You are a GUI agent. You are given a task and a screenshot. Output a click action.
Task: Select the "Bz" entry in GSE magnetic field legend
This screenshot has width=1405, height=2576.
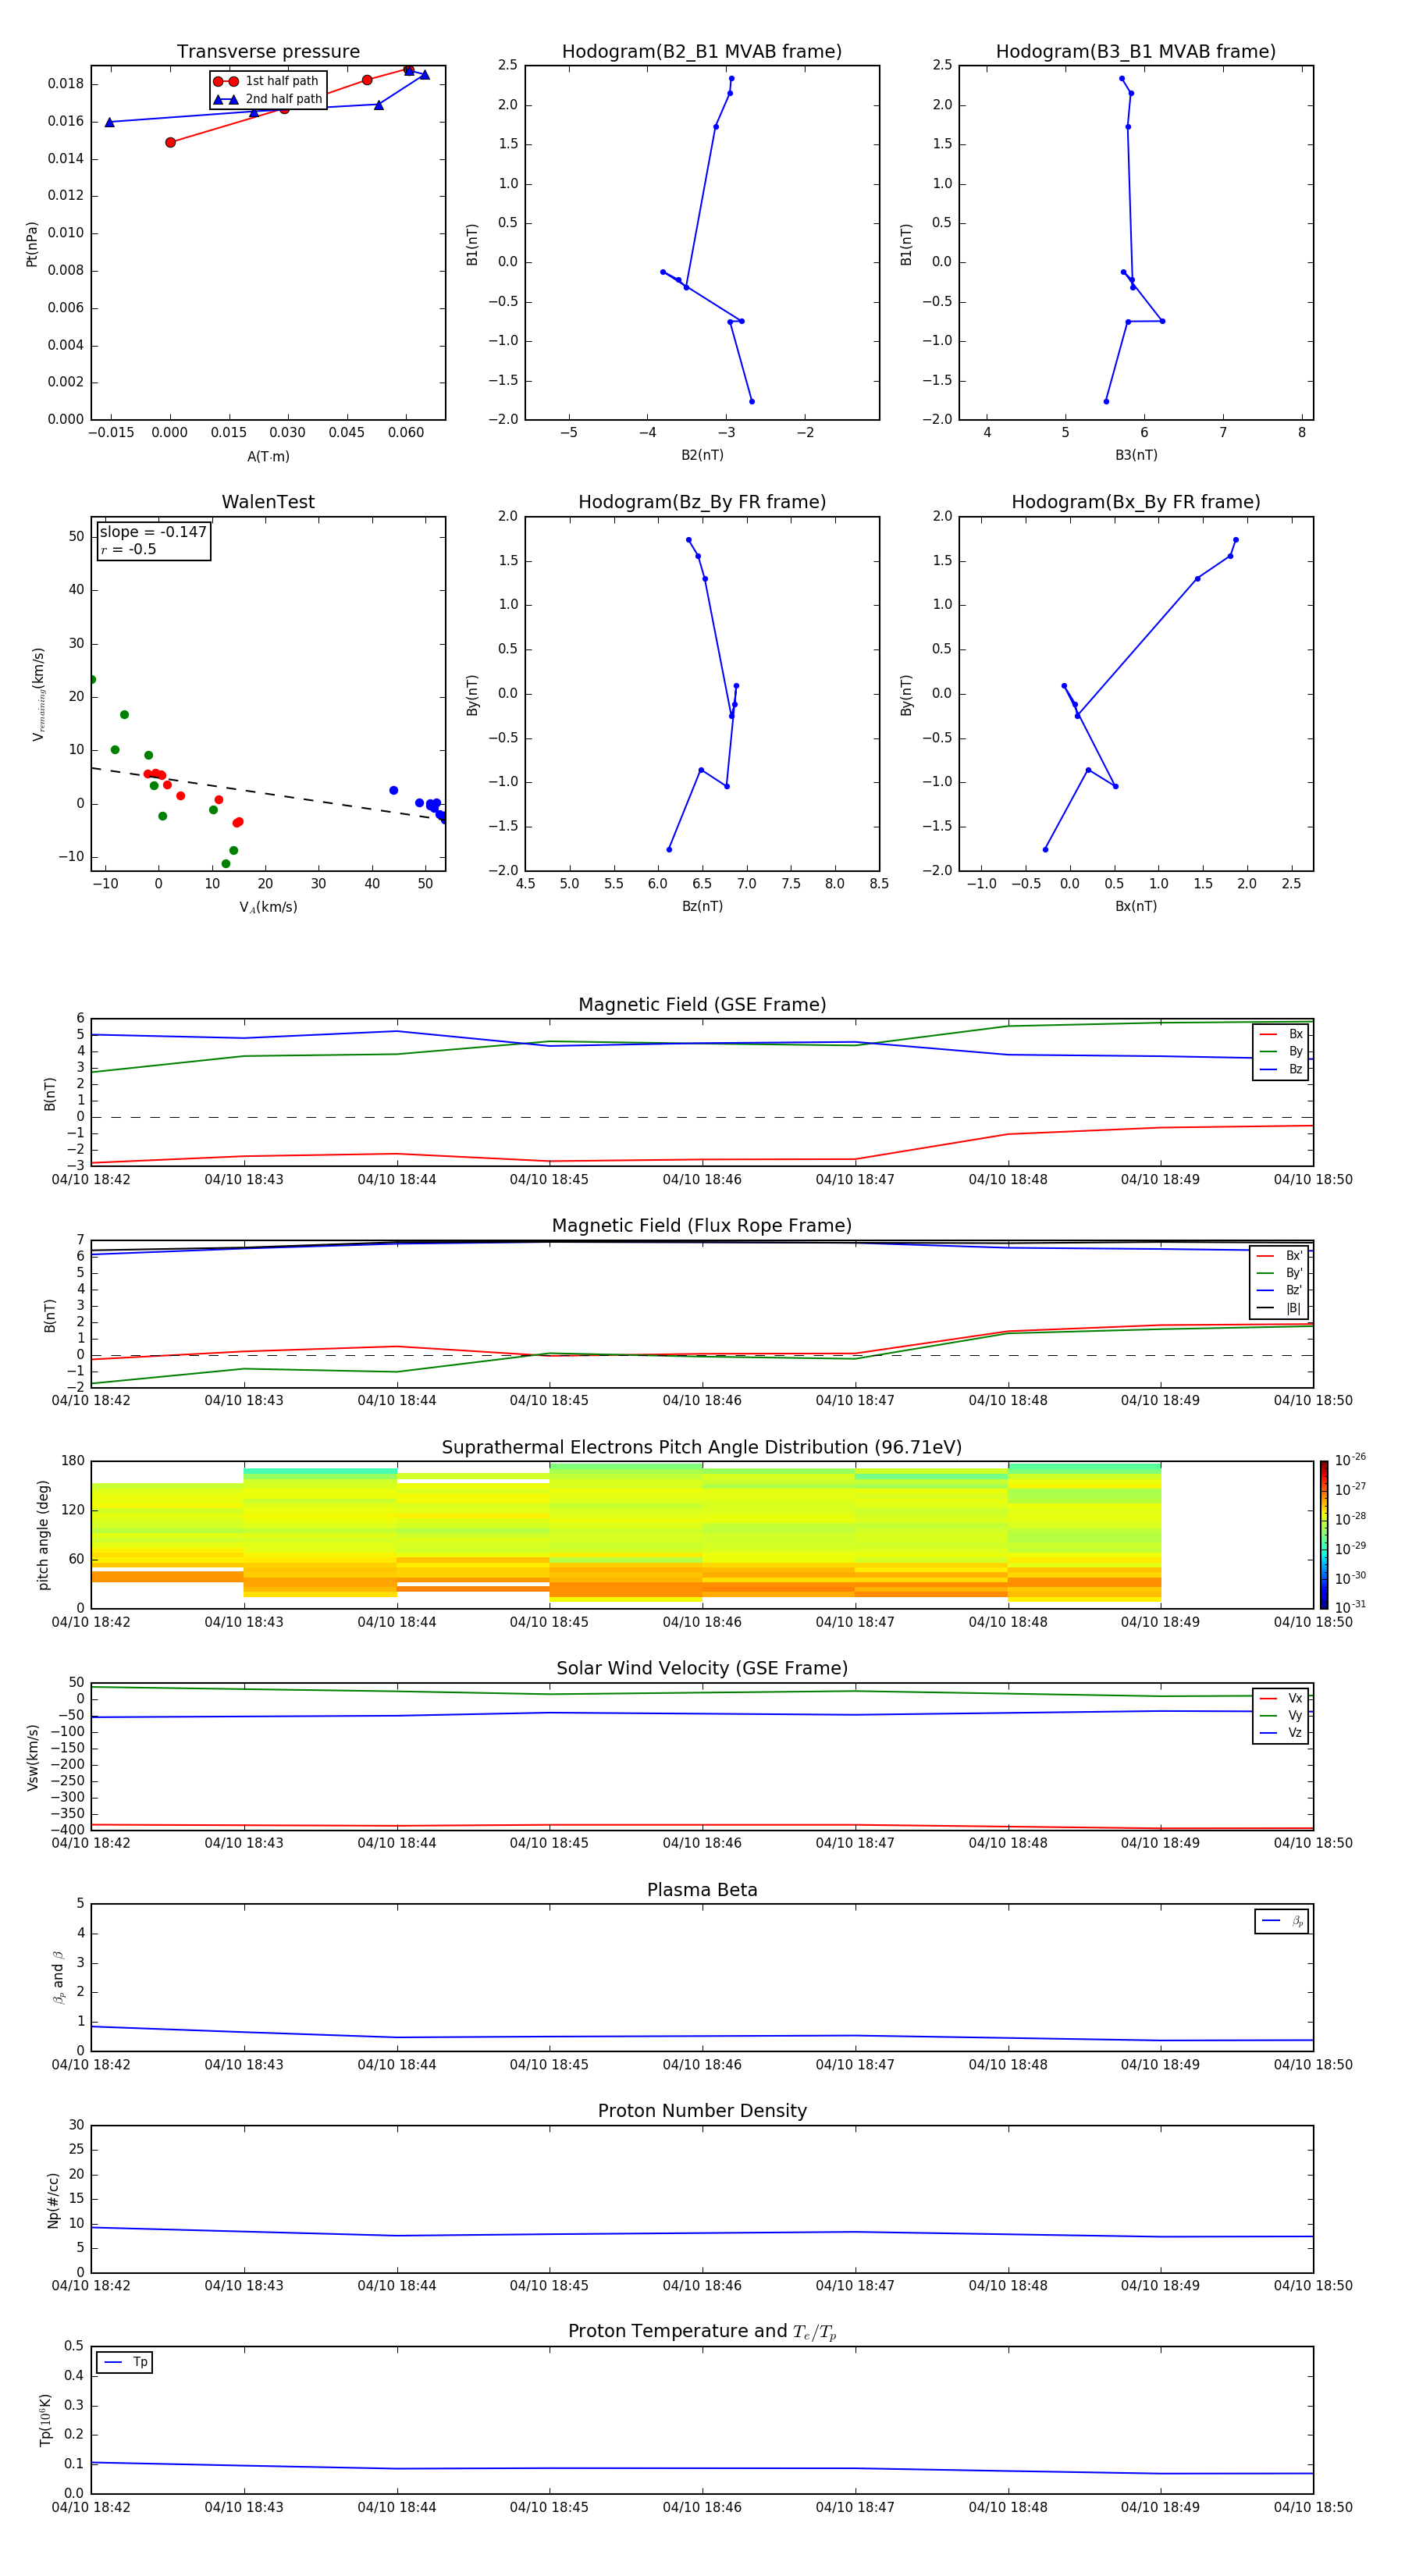tap(1281, 1069)
